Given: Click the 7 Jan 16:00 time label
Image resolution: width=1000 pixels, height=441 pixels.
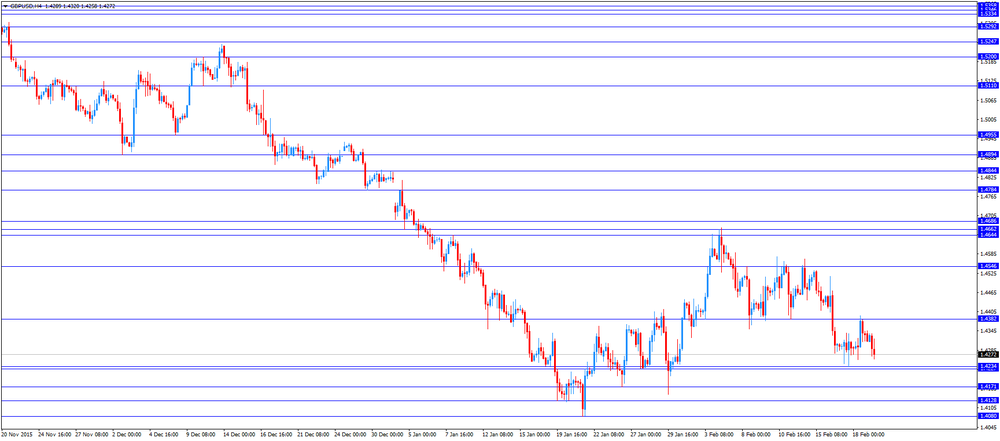Looking at the screenshot, I should (x=461, y=434).
